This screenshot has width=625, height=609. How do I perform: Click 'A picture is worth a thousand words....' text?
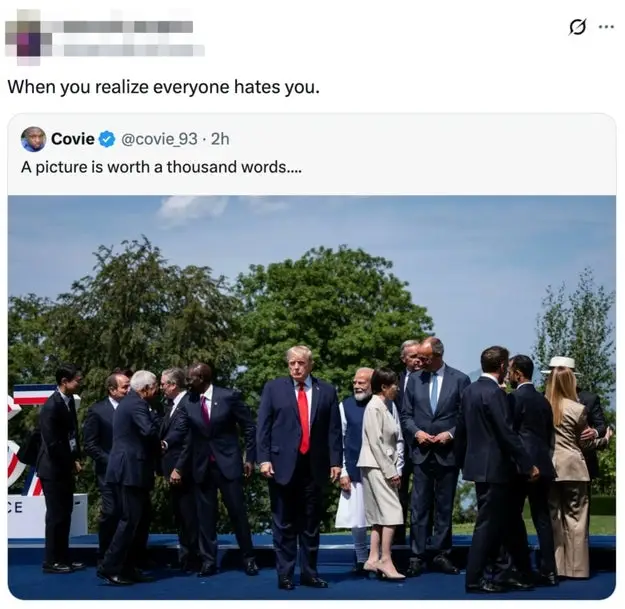coord(161,167)
